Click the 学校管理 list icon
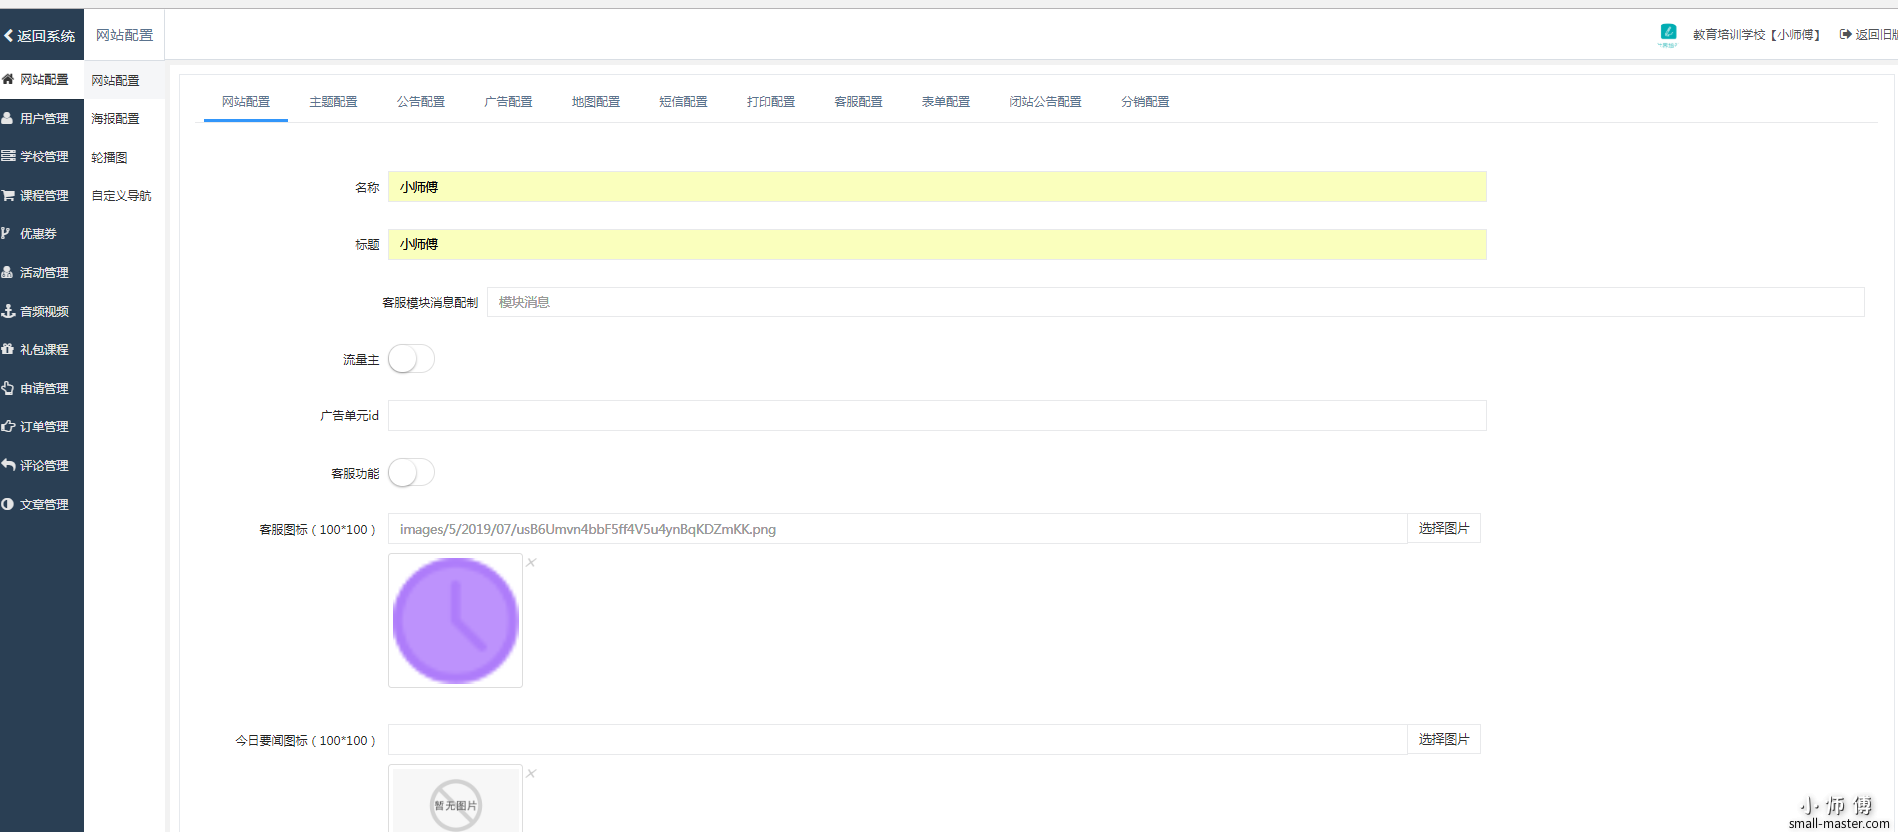The width and height of the screenshot is (1898, 832). pos(8,156)
